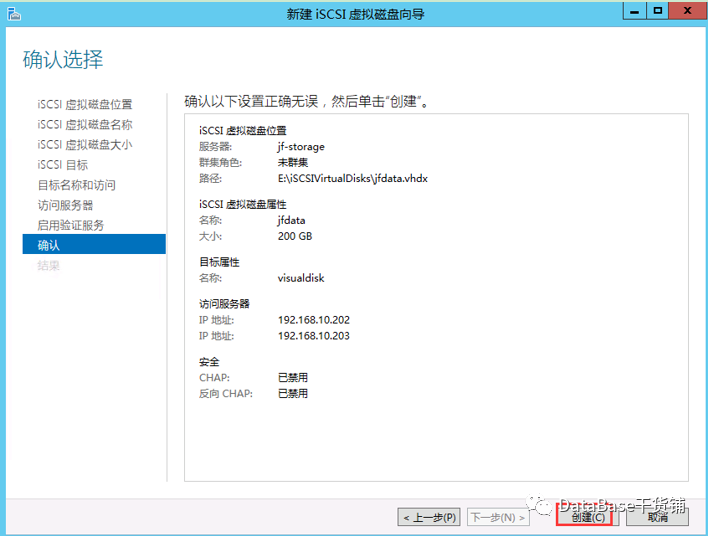Click the wizard window icon in title bar
This screenshot has height=536, width=708.
(14, 14)
